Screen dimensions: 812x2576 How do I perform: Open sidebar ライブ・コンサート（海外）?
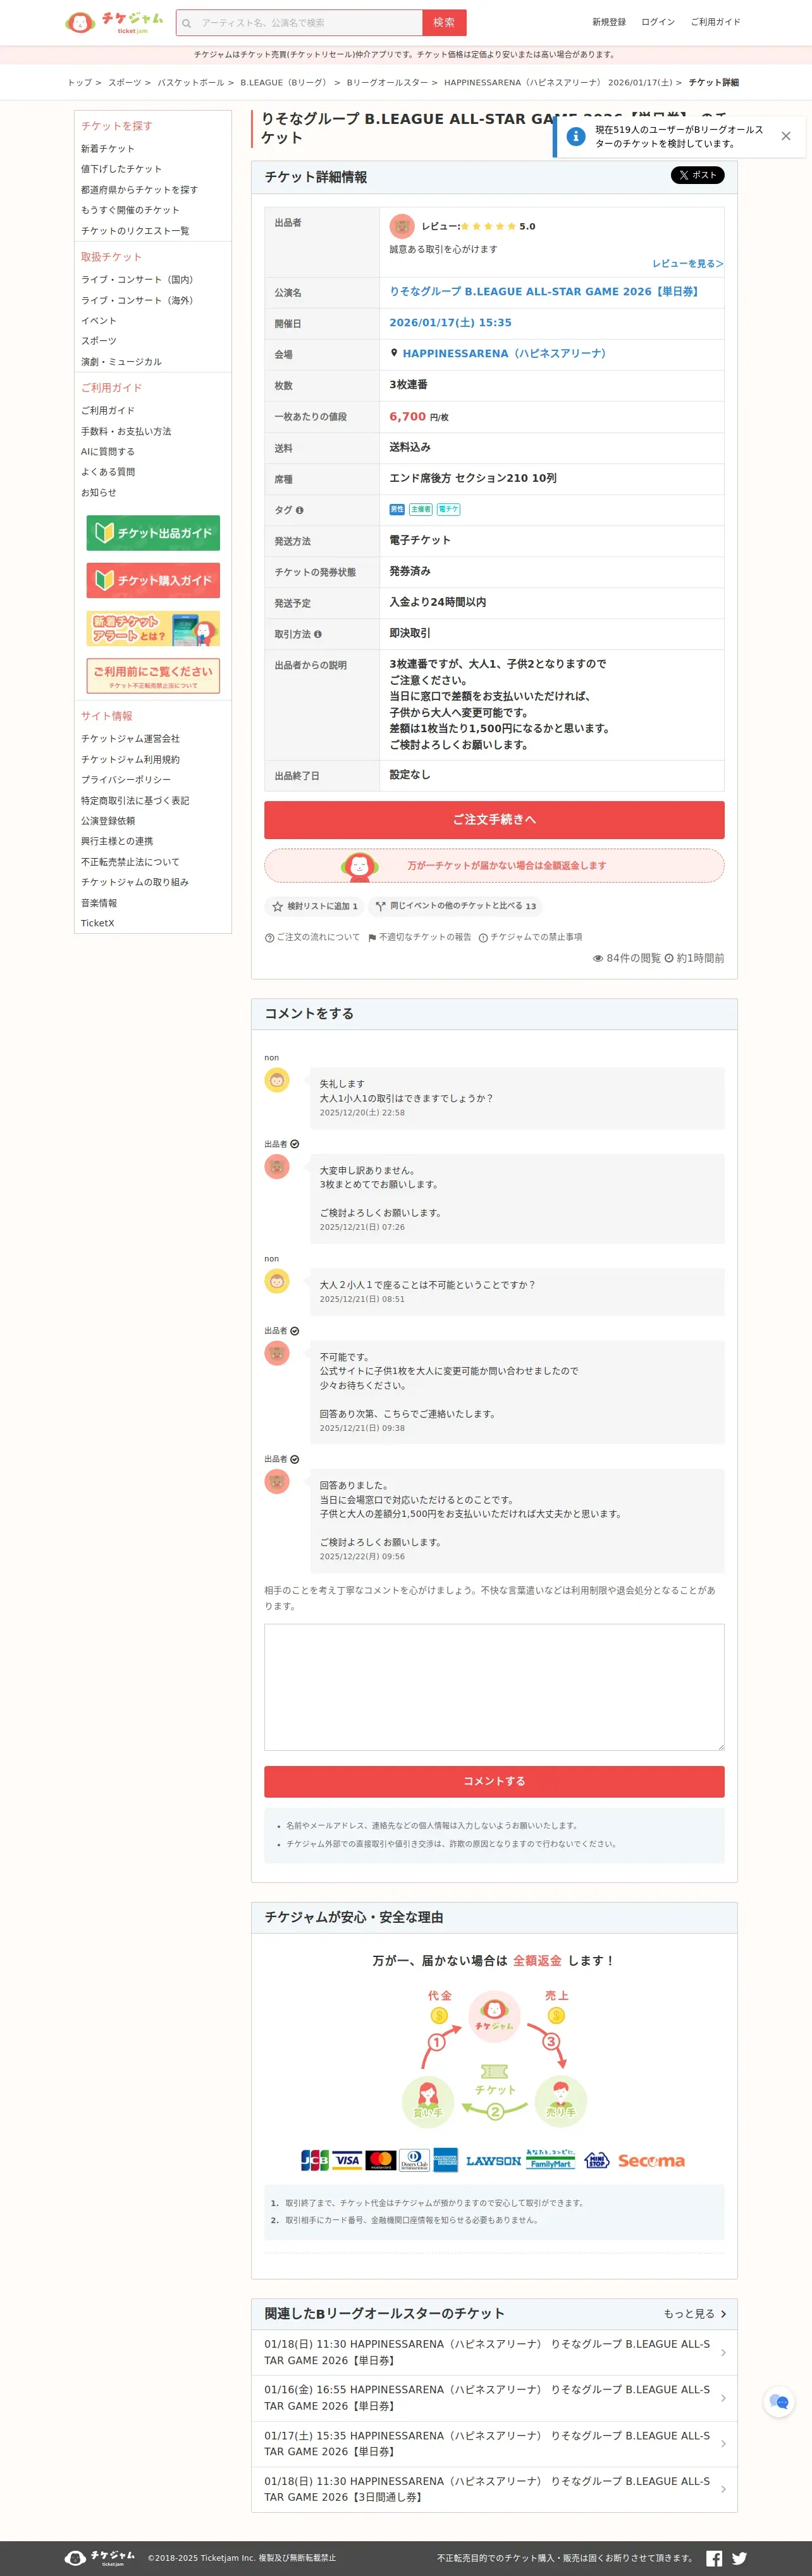point(138,300)
